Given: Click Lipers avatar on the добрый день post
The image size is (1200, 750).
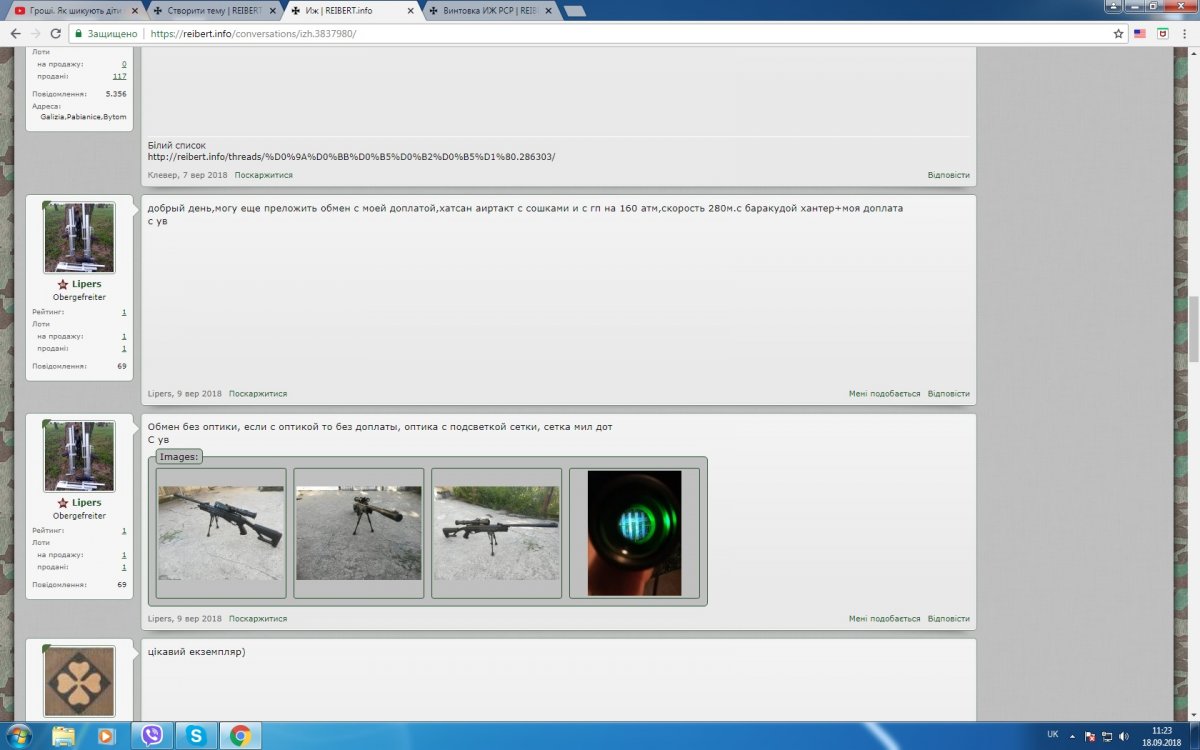Looking at the screenshot, I should (79, 238).
